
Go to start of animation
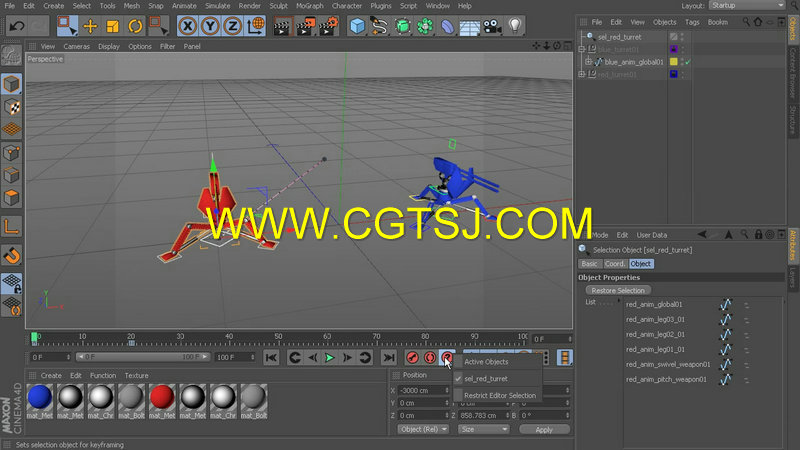pyautogui.click(x=271, y=358)
